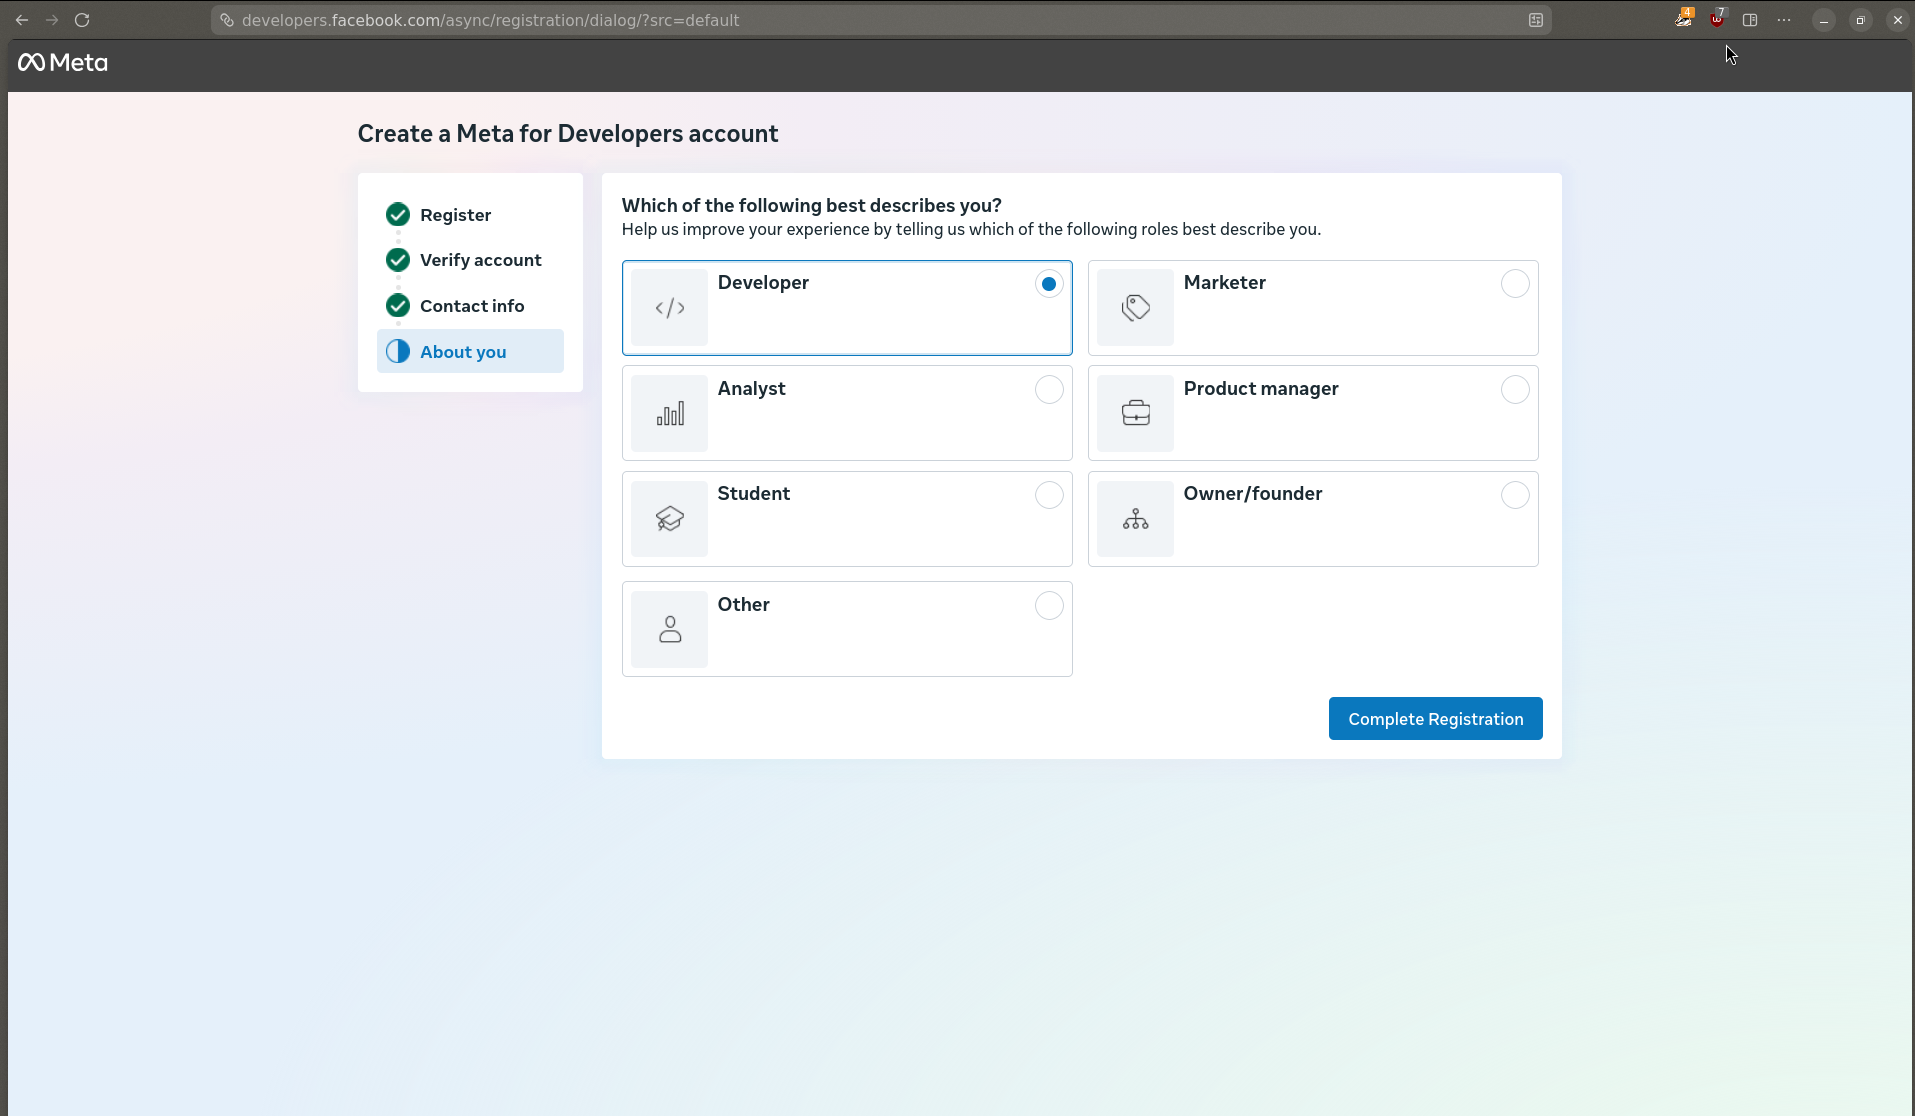Click the Student graduation cap icon

click(670, 519)
